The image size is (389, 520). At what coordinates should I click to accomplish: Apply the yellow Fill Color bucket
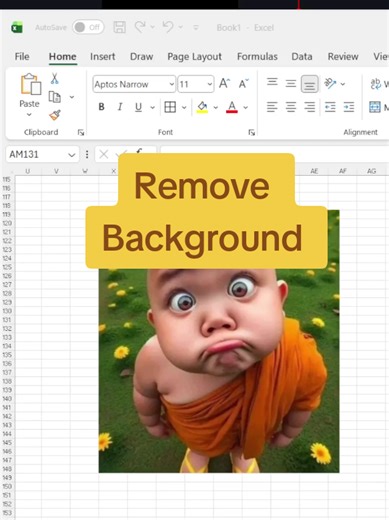(x=202, y=107)
